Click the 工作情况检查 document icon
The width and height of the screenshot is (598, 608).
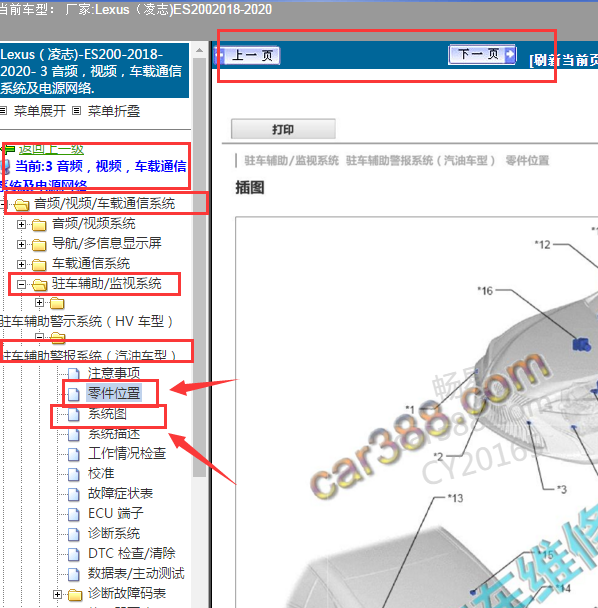(74, 454)
